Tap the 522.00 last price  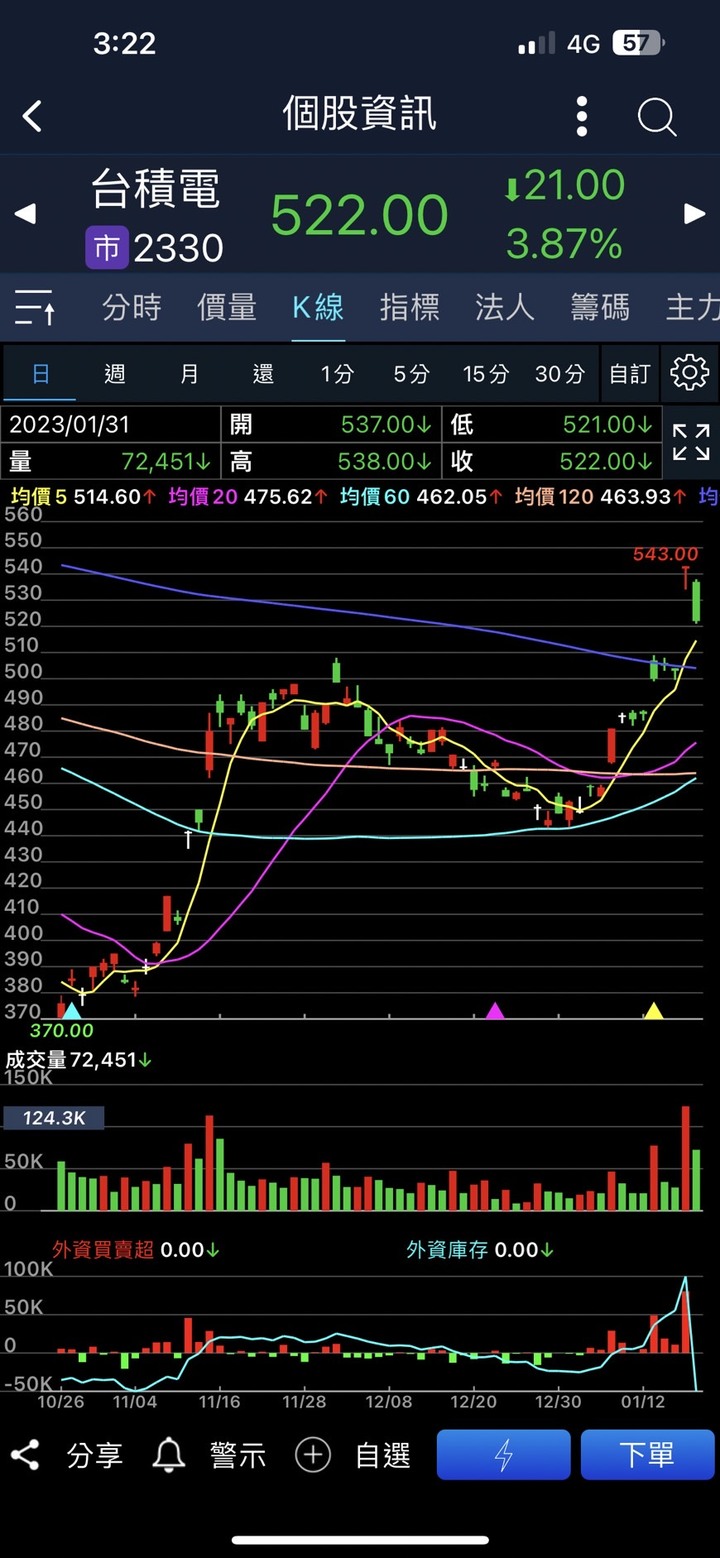pyautogui.click(x=360, y=215)
